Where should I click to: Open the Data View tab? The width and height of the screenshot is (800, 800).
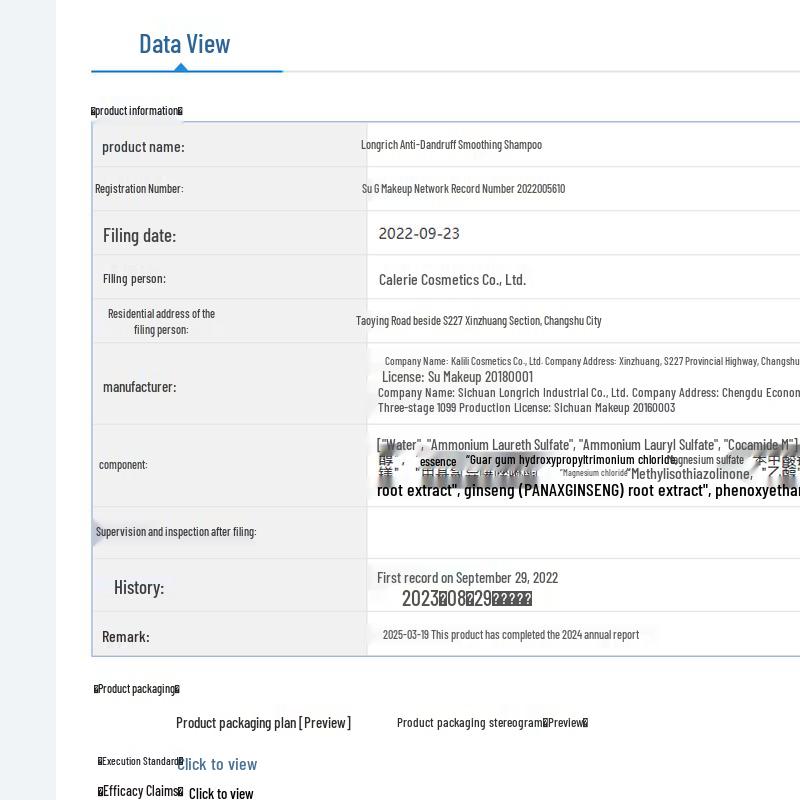pos(185,44)
